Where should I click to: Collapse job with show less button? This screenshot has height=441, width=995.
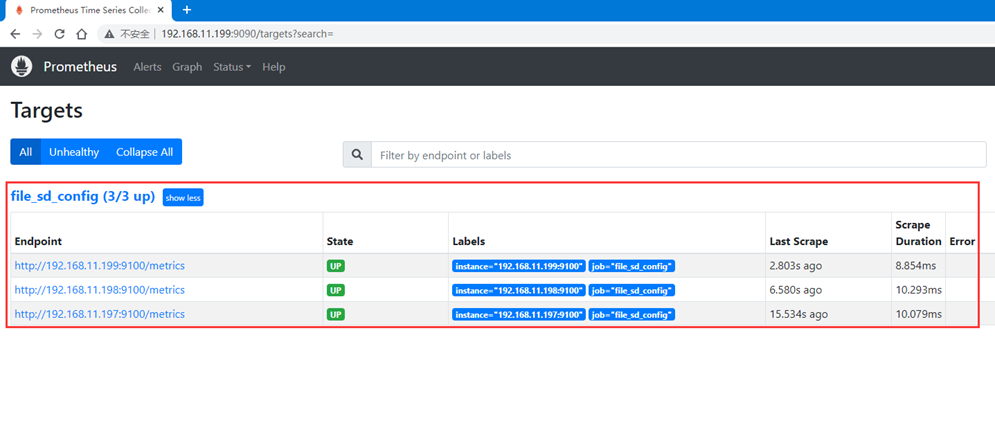[x=183, y=197]
